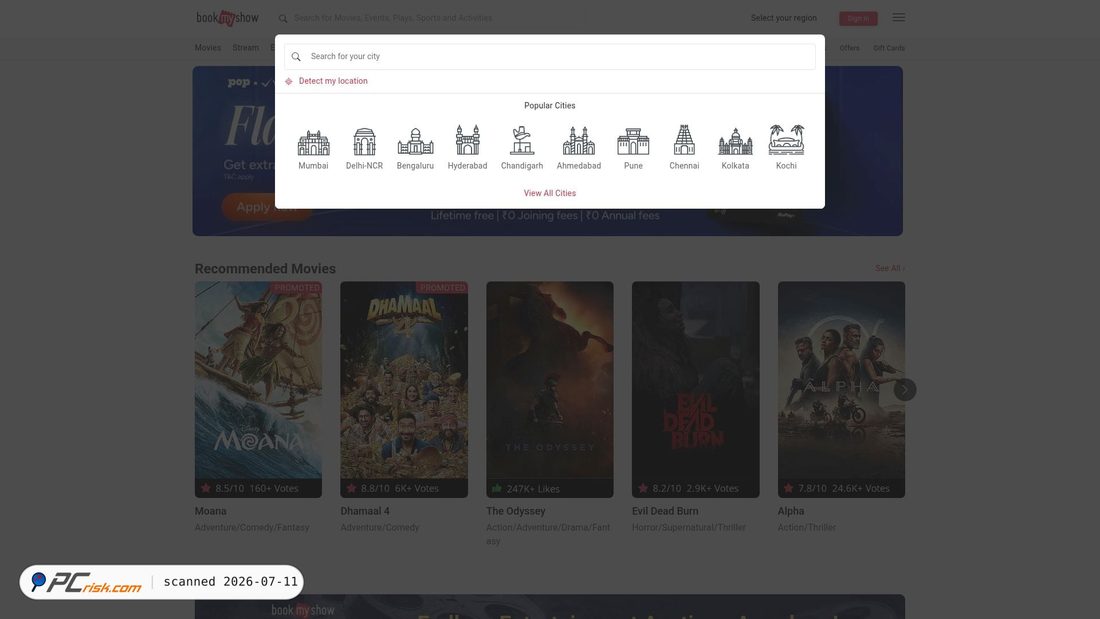Open the Select your region dropdown
The image size is (1100, 619).
784,18
